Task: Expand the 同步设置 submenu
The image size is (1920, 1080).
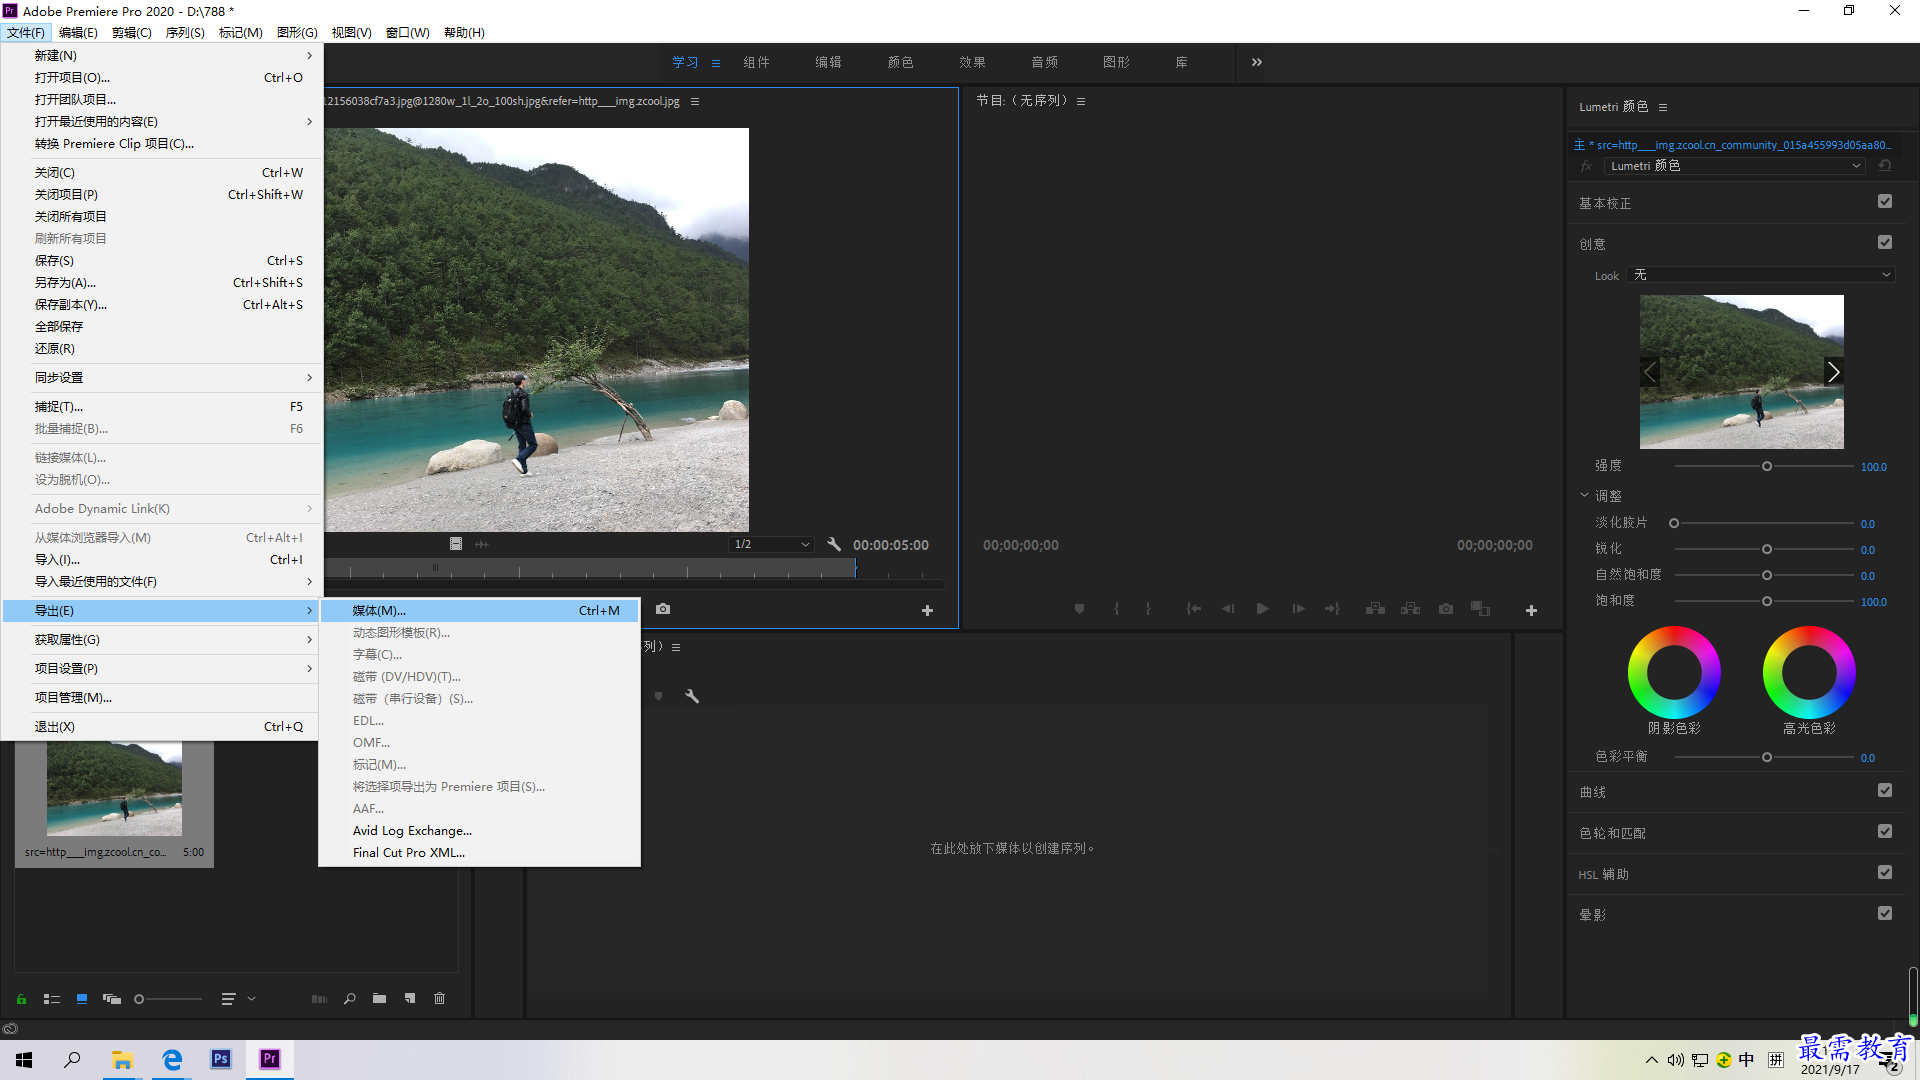Action: pyautogui.click(x=161, y=378)
